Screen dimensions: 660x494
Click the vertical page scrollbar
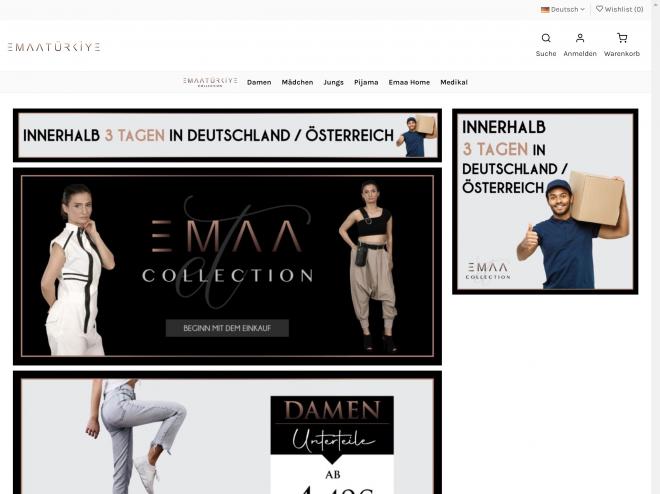point(655,247)
